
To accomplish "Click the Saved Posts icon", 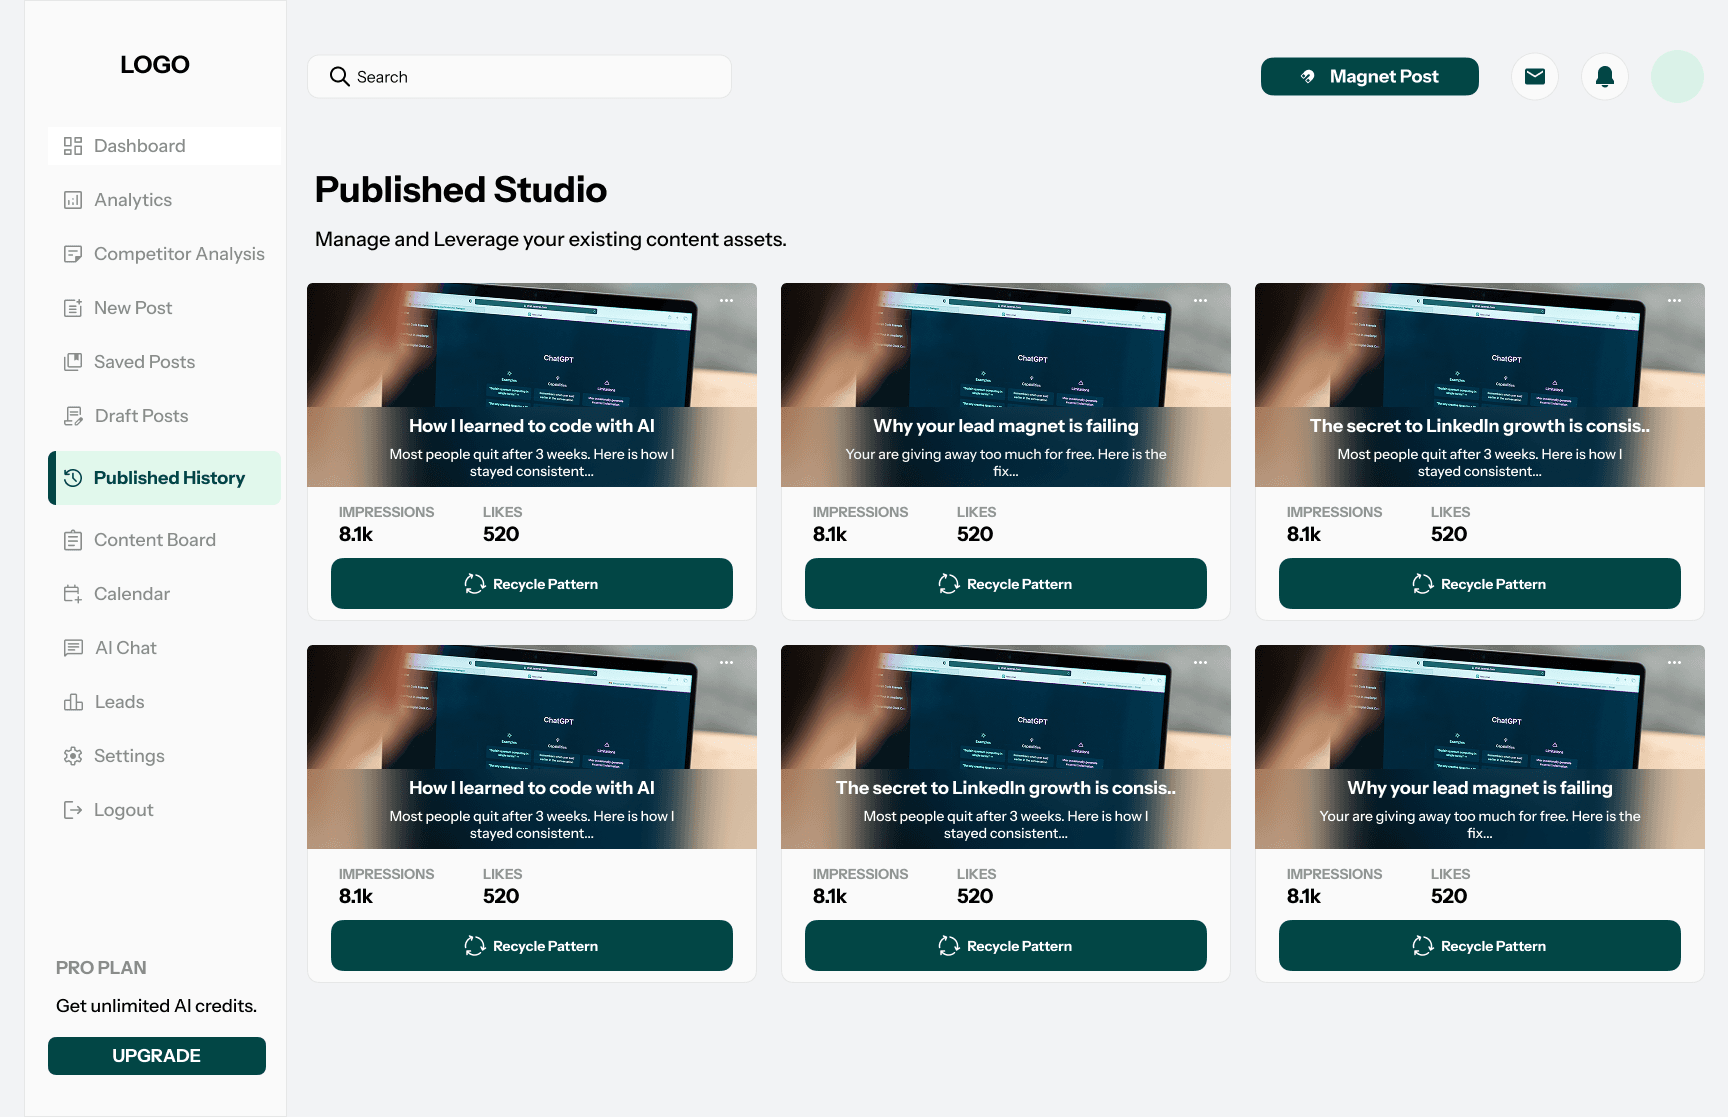I will pyautogui.click(x=73, y=362).
